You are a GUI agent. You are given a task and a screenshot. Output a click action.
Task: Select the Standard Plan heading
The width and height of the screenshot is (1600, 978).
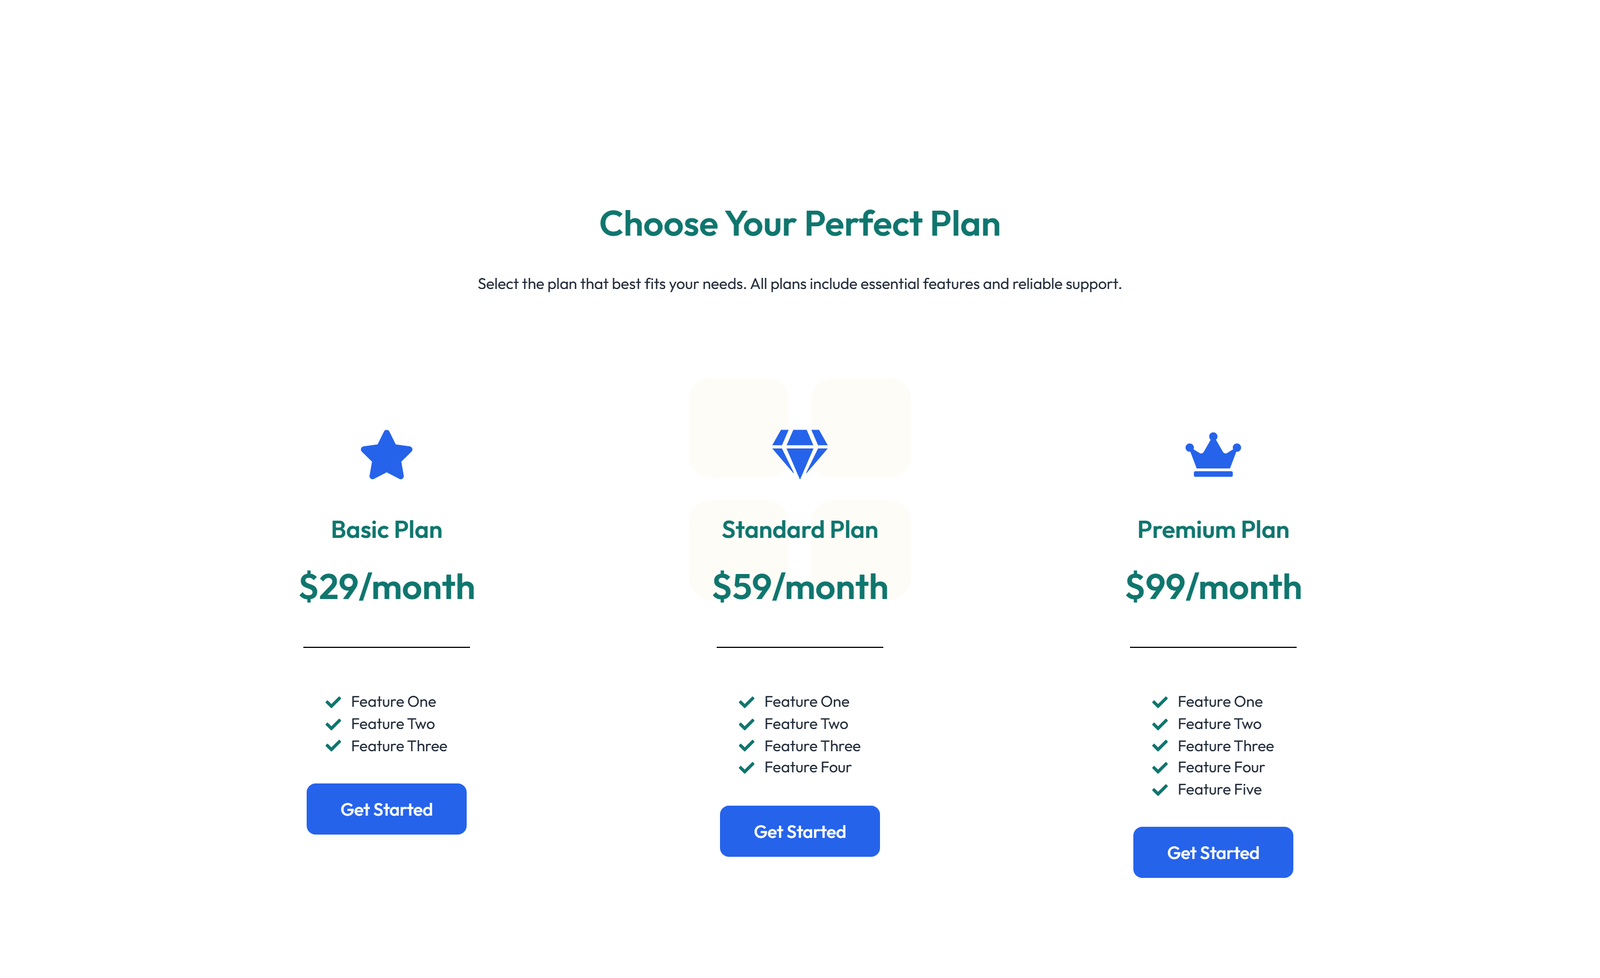pyautogui.click(x=799, y=530)
